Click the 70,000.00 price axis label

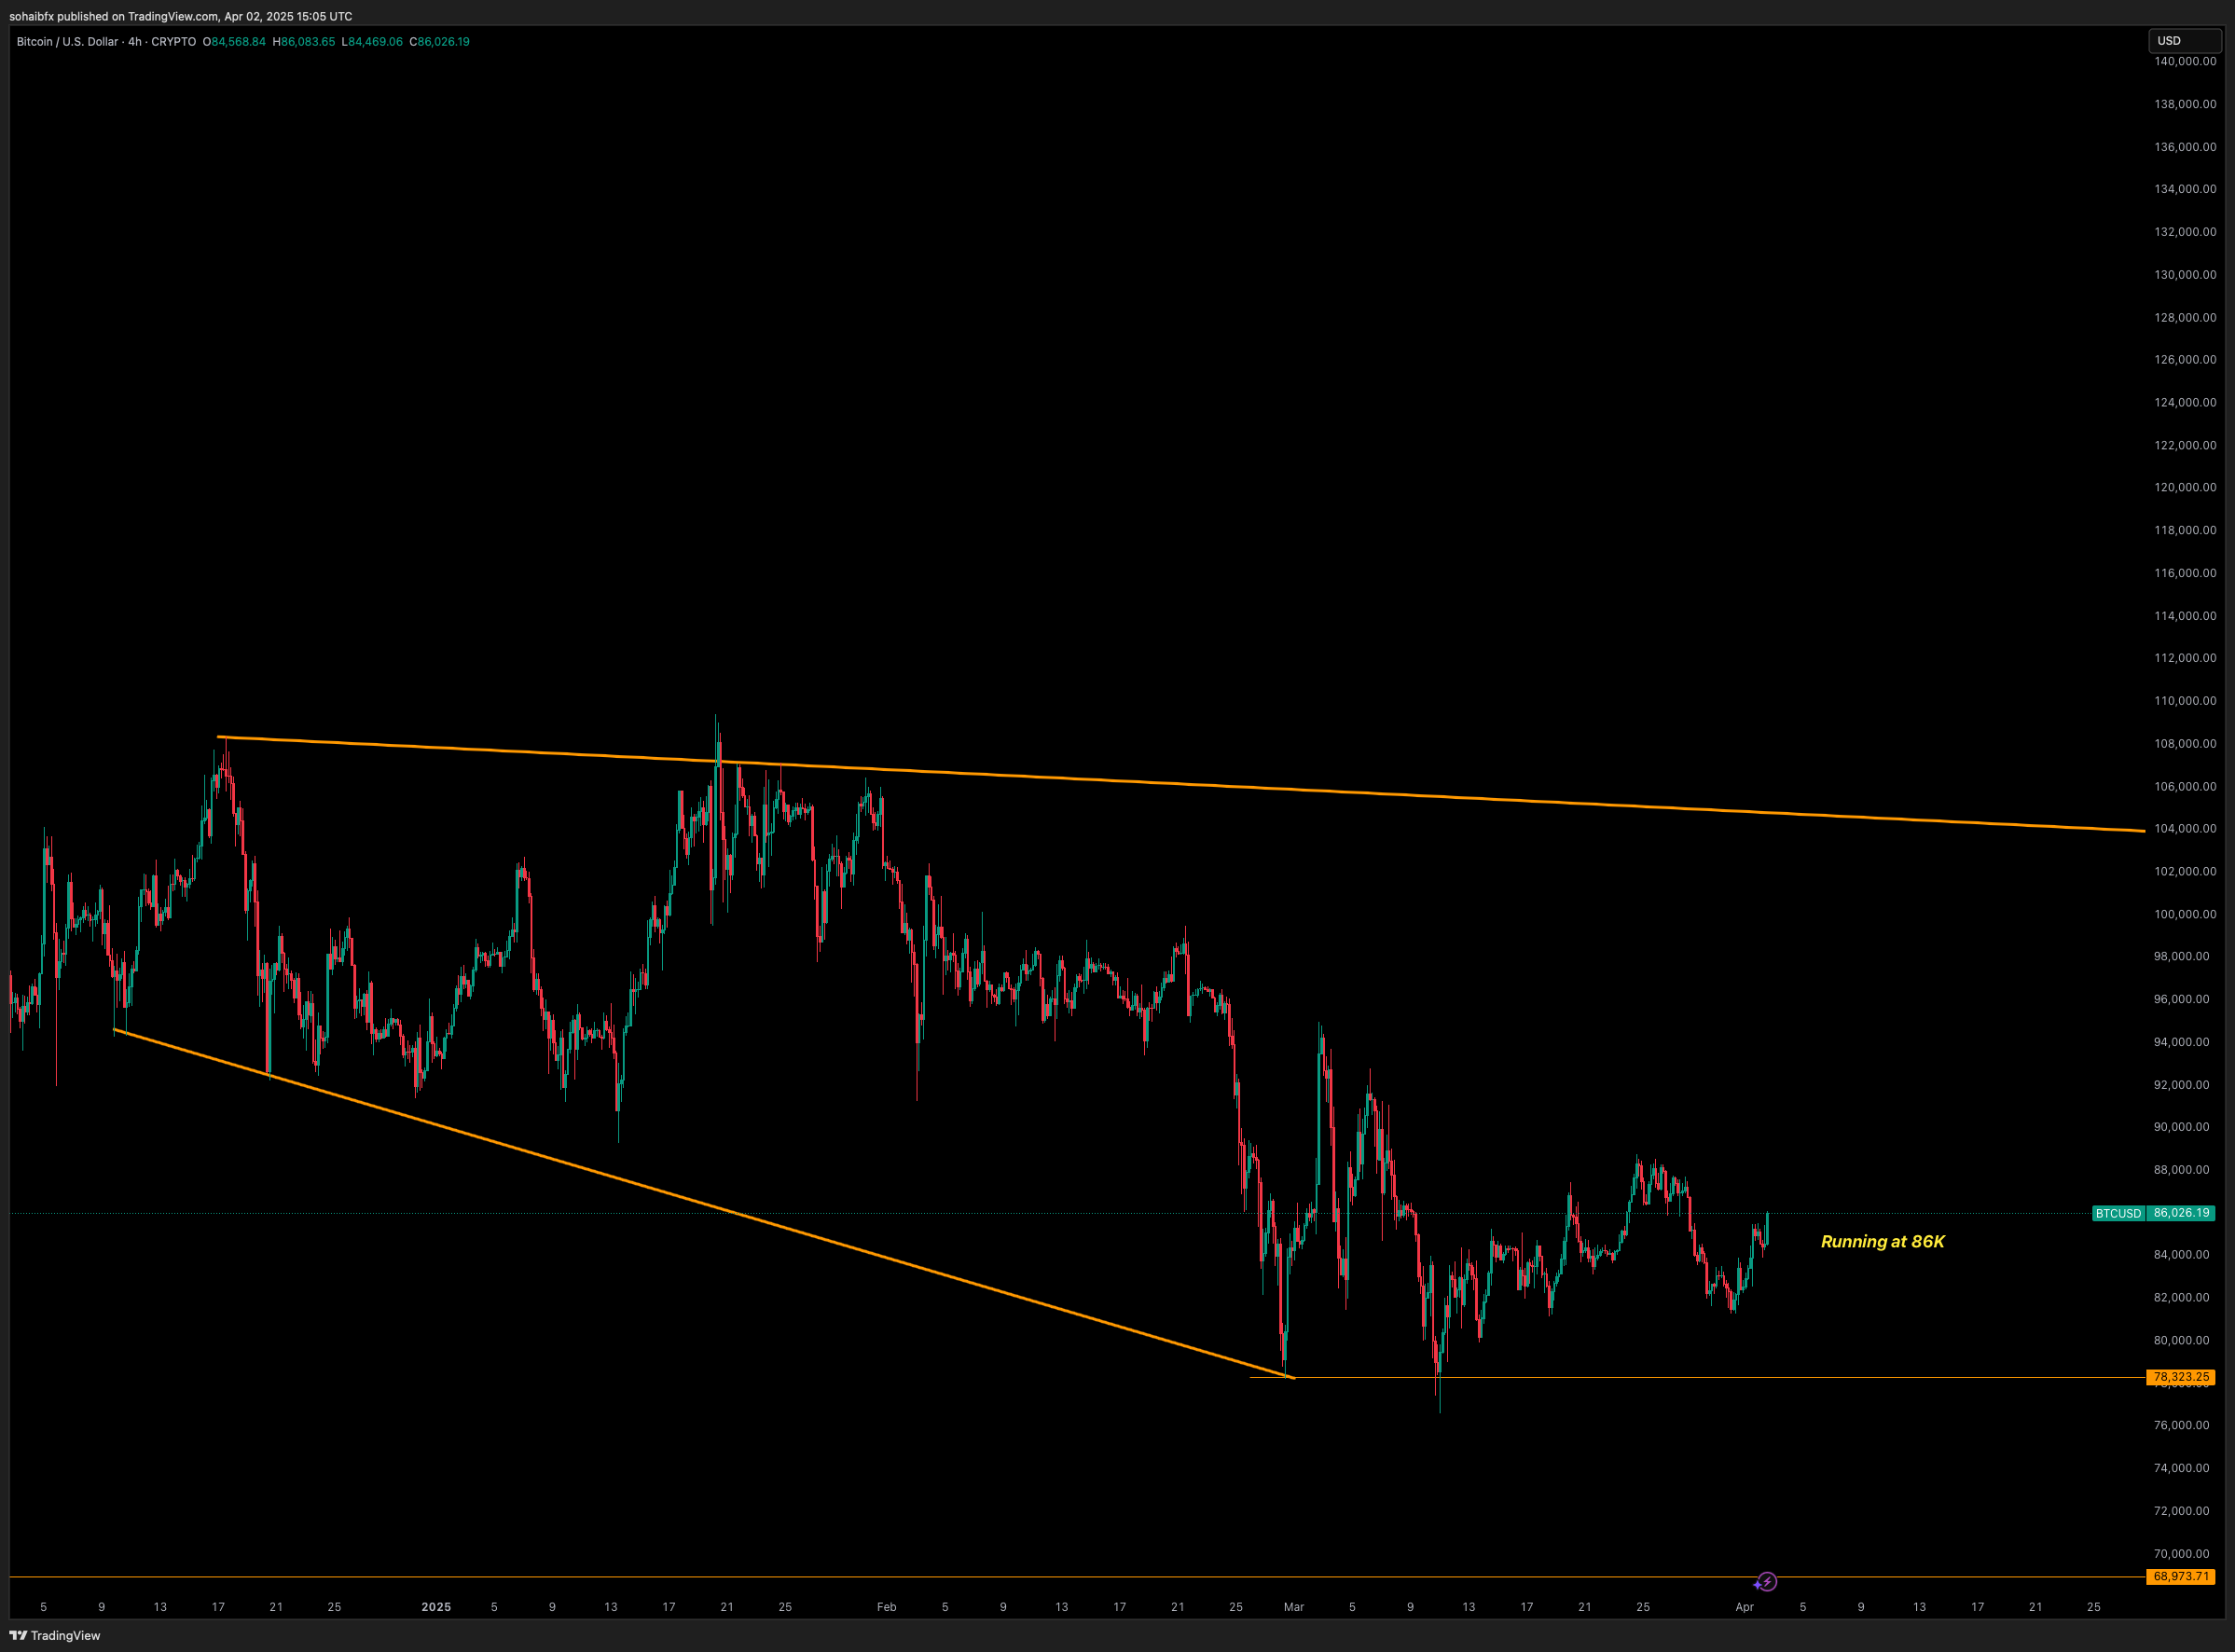2182,1553
